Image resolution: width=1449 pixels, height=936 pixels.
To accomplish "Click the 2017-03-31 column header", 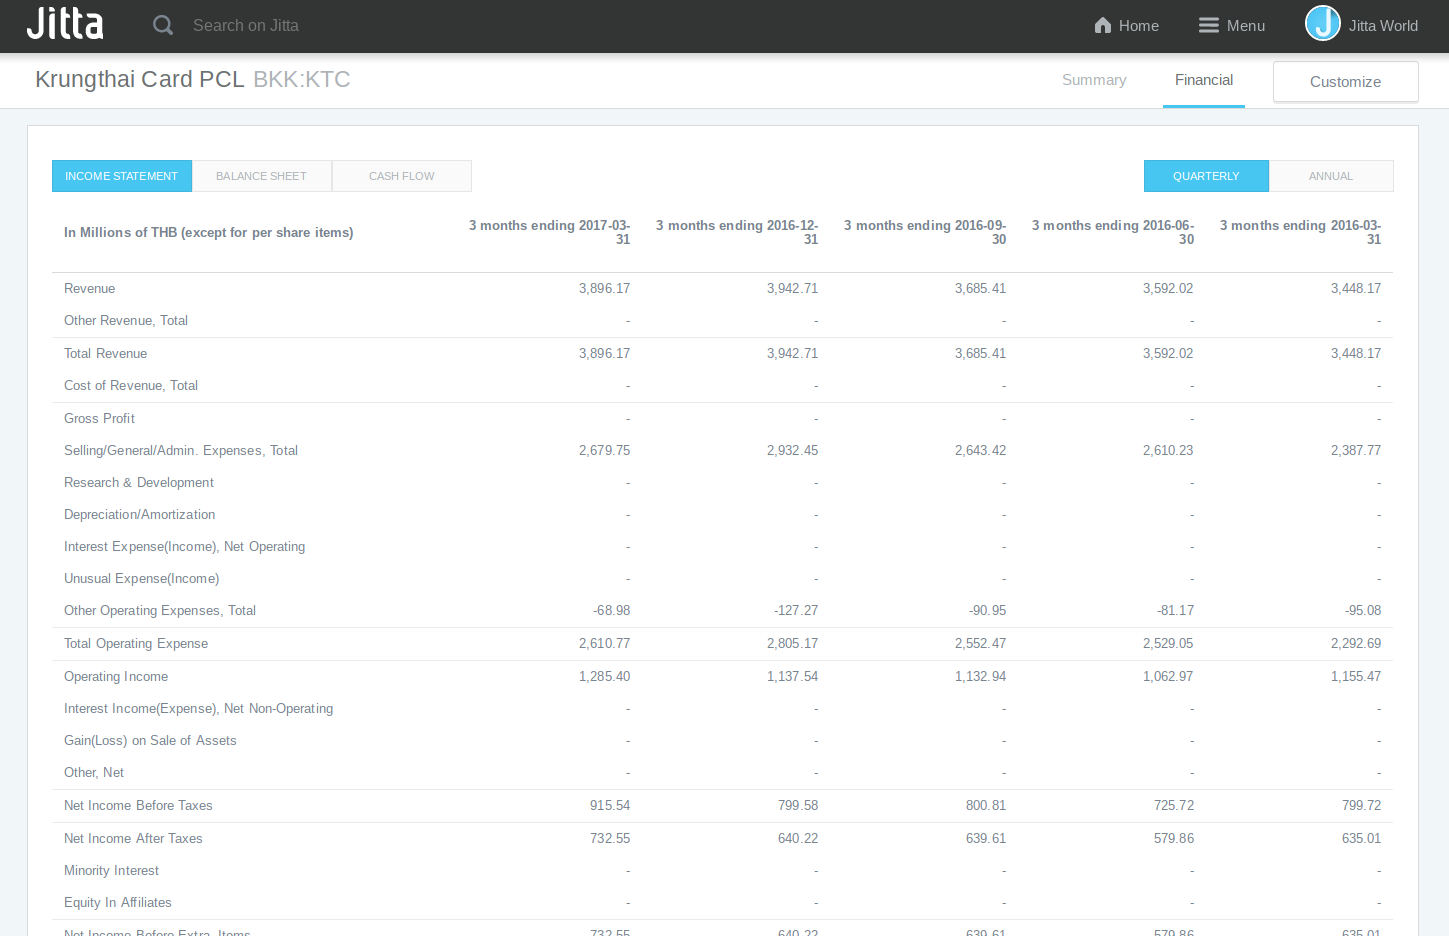I will pyautogui.click(x=549, y=232).
